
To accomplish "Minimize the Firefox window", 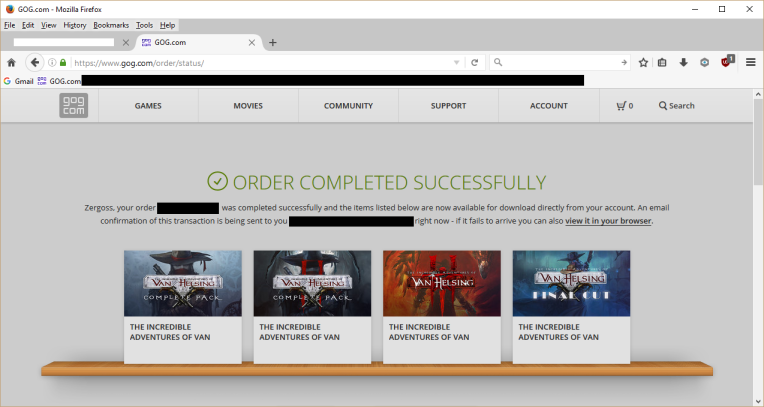I will (x=695, y=9).
